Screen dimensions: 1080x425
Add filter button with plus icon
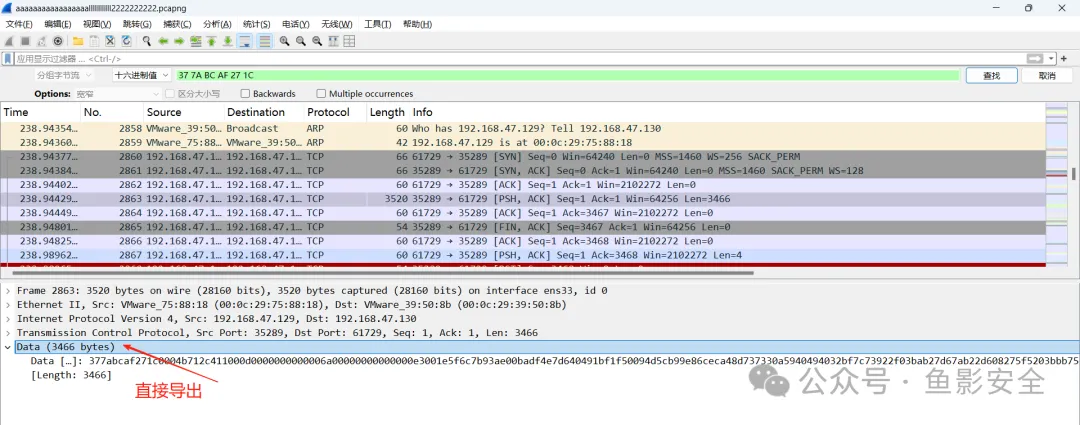pyautogui.click(x=1065, y=59)
